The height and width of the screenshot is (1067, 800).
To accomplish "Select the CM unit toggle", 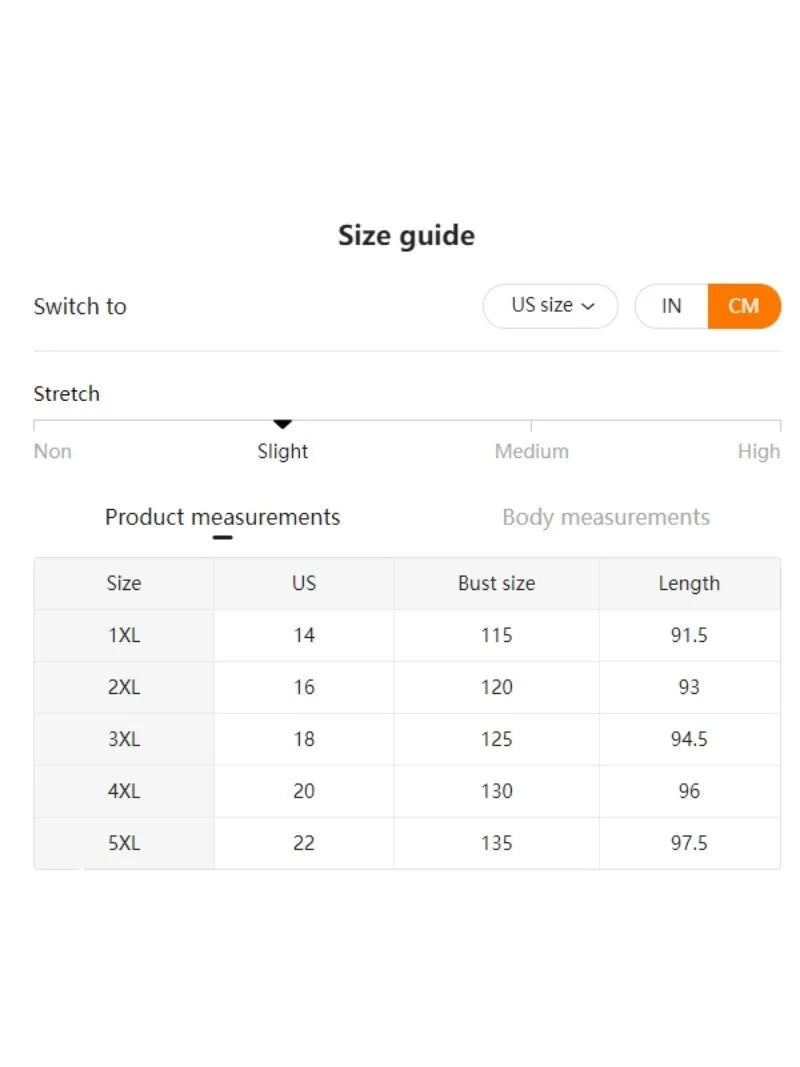I will (743, 306).
